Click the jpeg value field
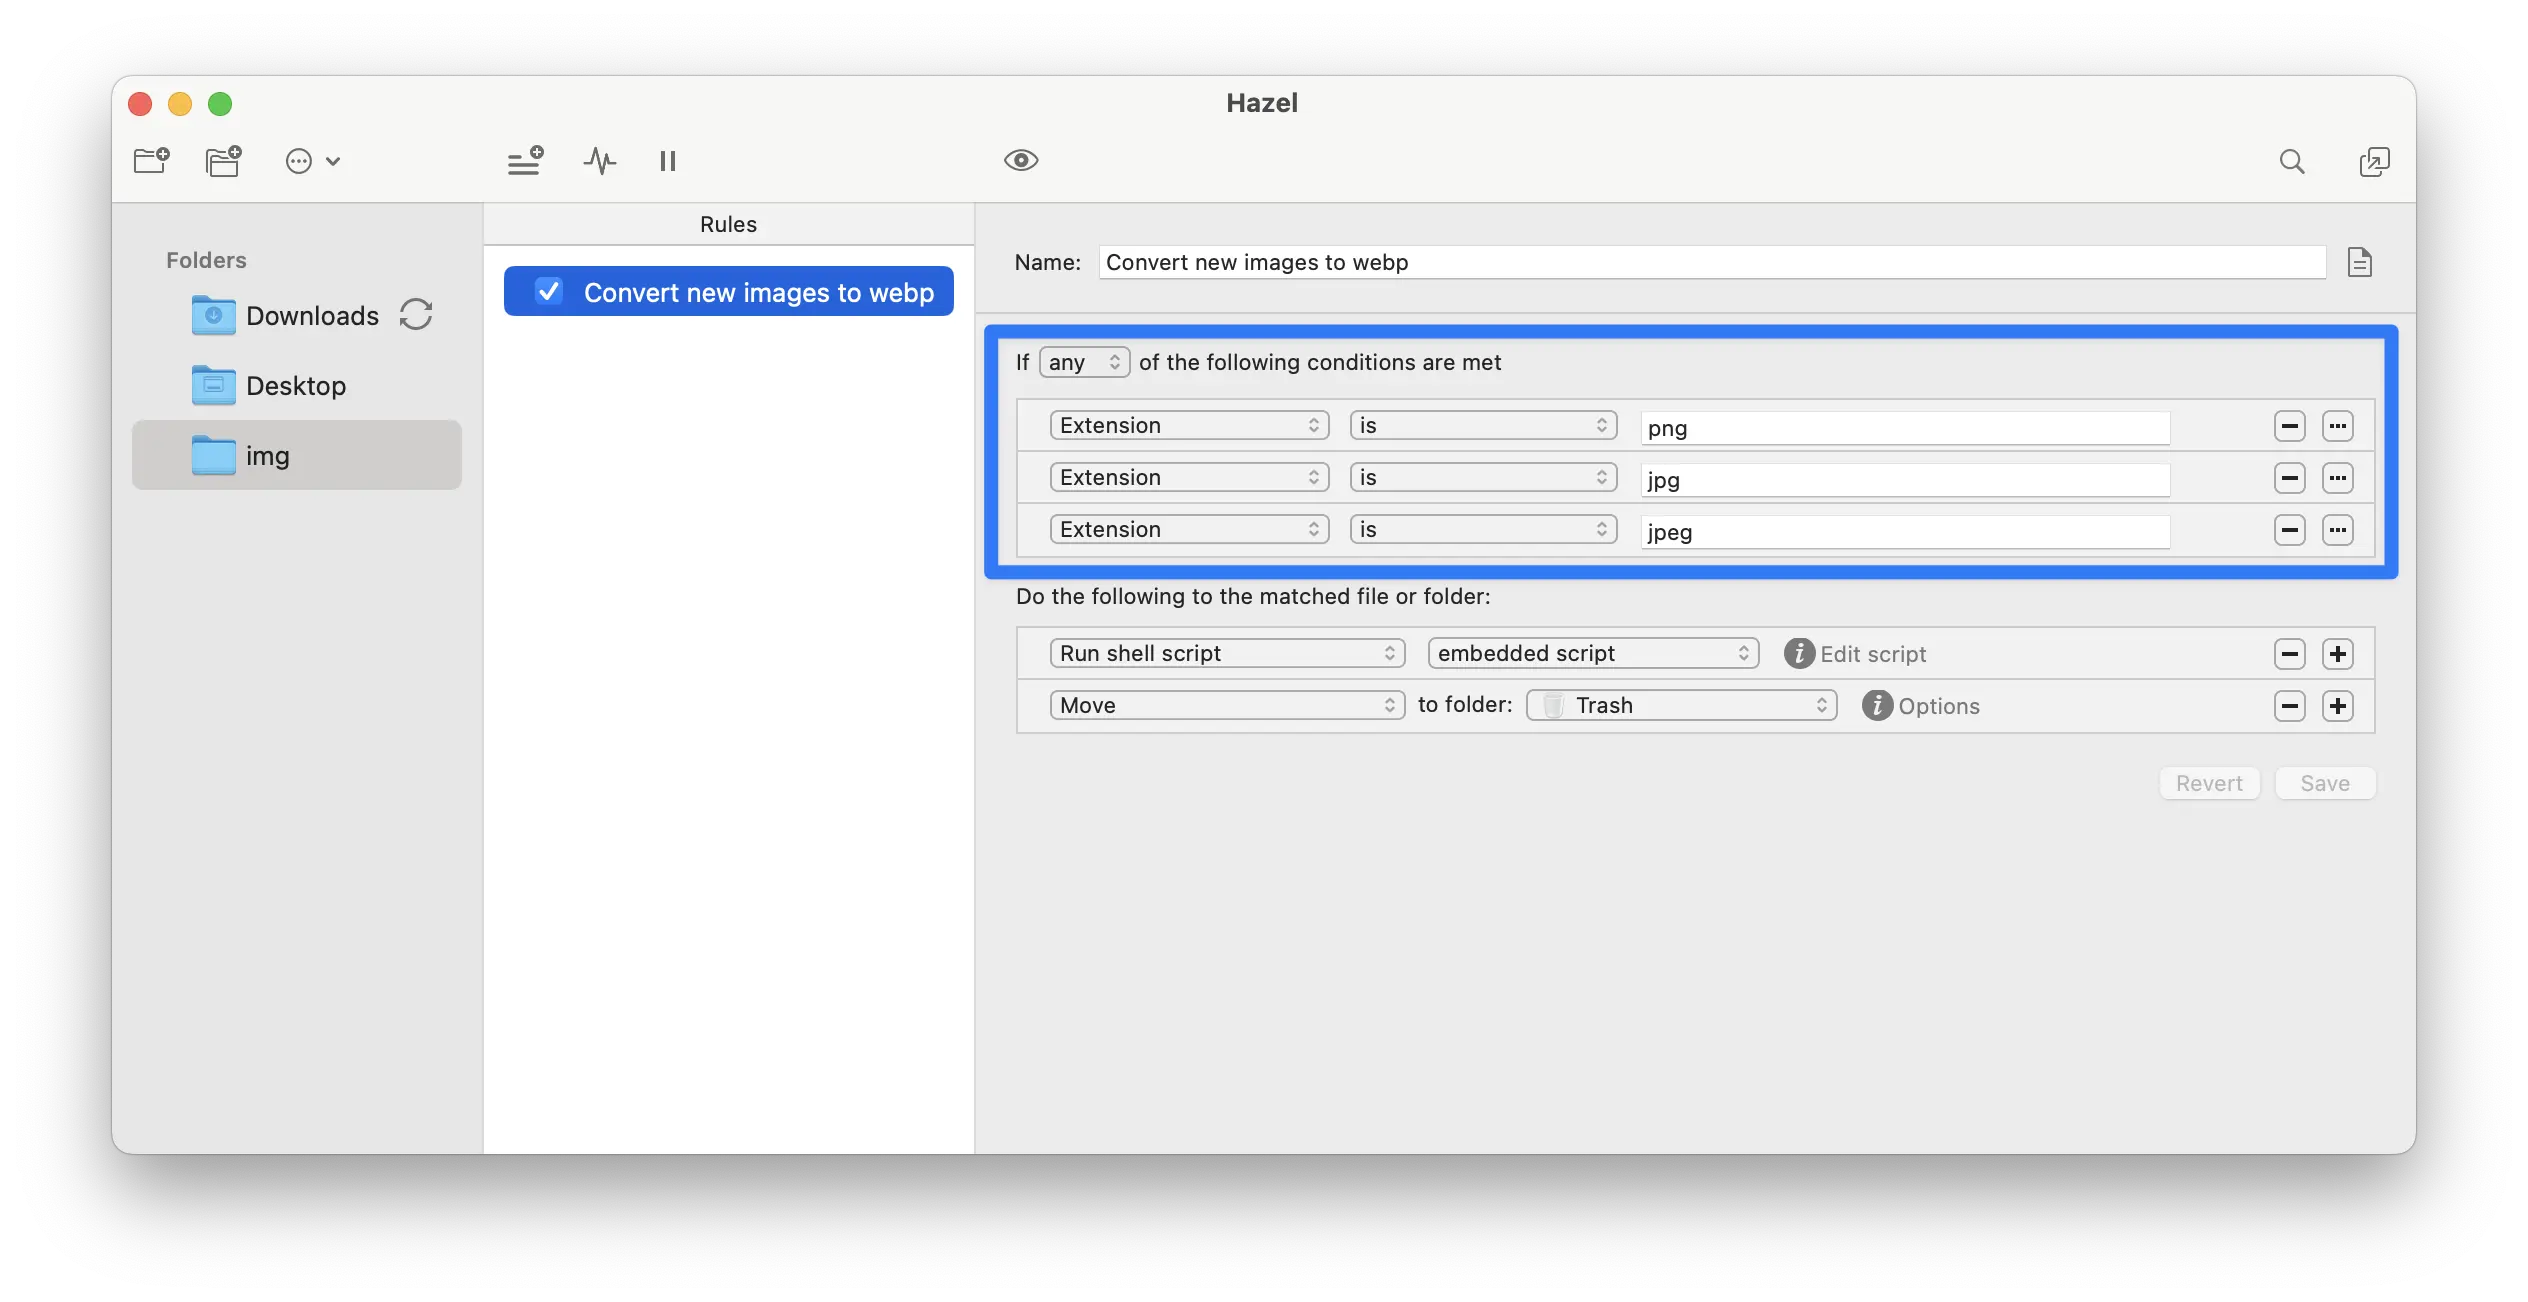This screenshot has width=2528, height=1302. point(1905,532)
